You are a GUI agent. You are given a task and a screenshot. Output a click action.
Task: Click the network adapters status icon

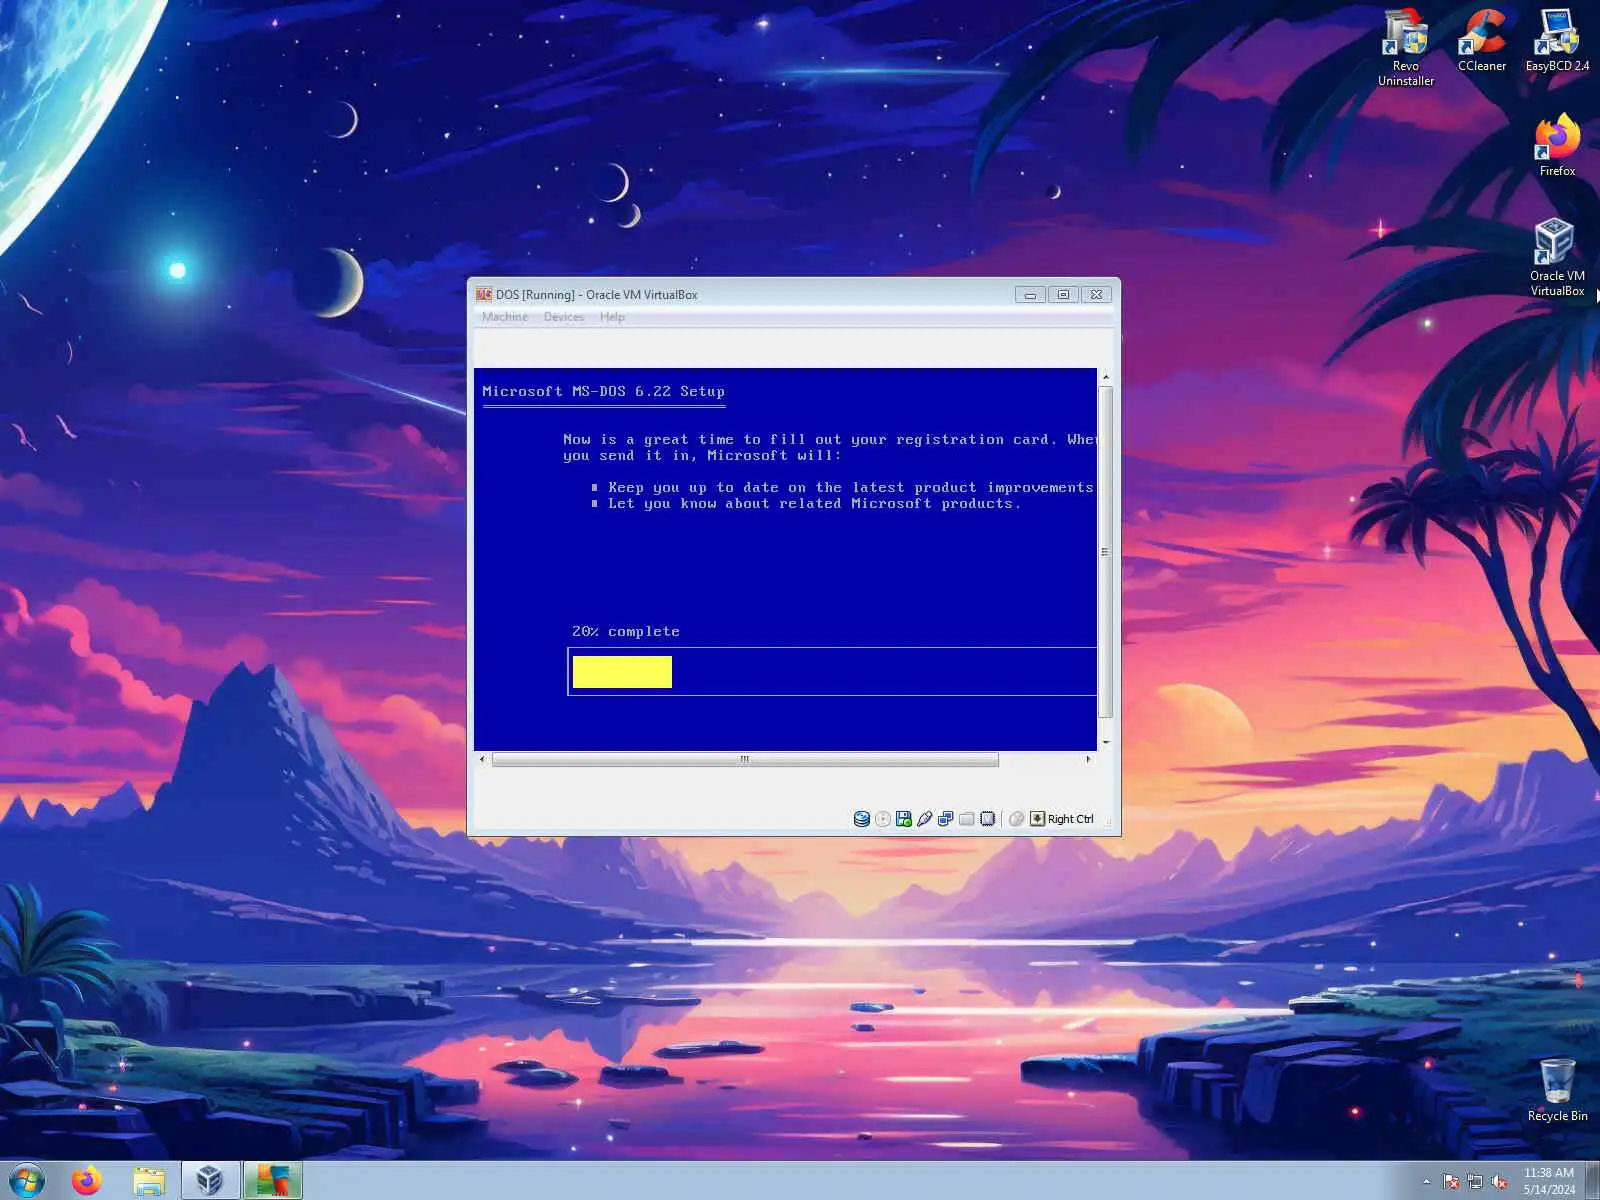coord(946,819)
